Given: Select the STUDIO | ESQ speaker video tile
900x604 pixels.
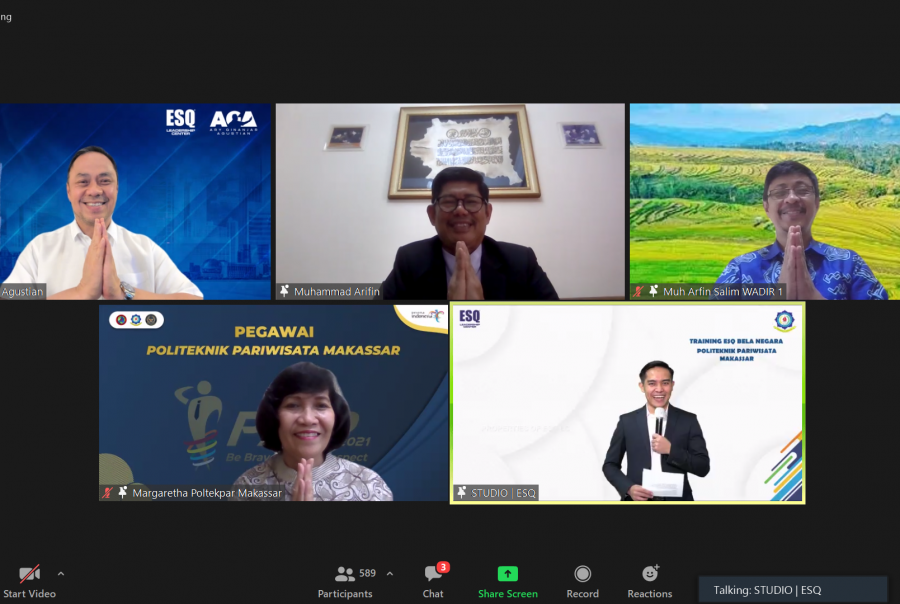Looking at the screenshot, I should 627,400.
